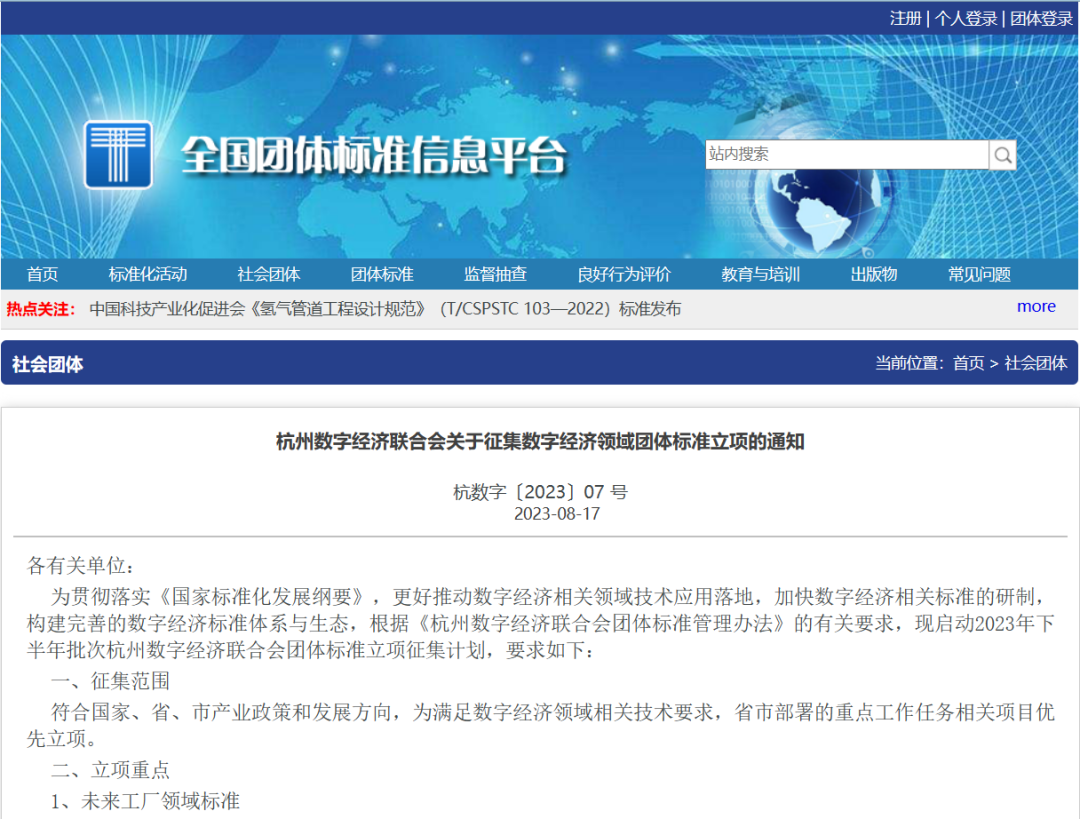Screen dimensions: 1080x819
Task: Open the 个人登录 login link
Action: 965,18
